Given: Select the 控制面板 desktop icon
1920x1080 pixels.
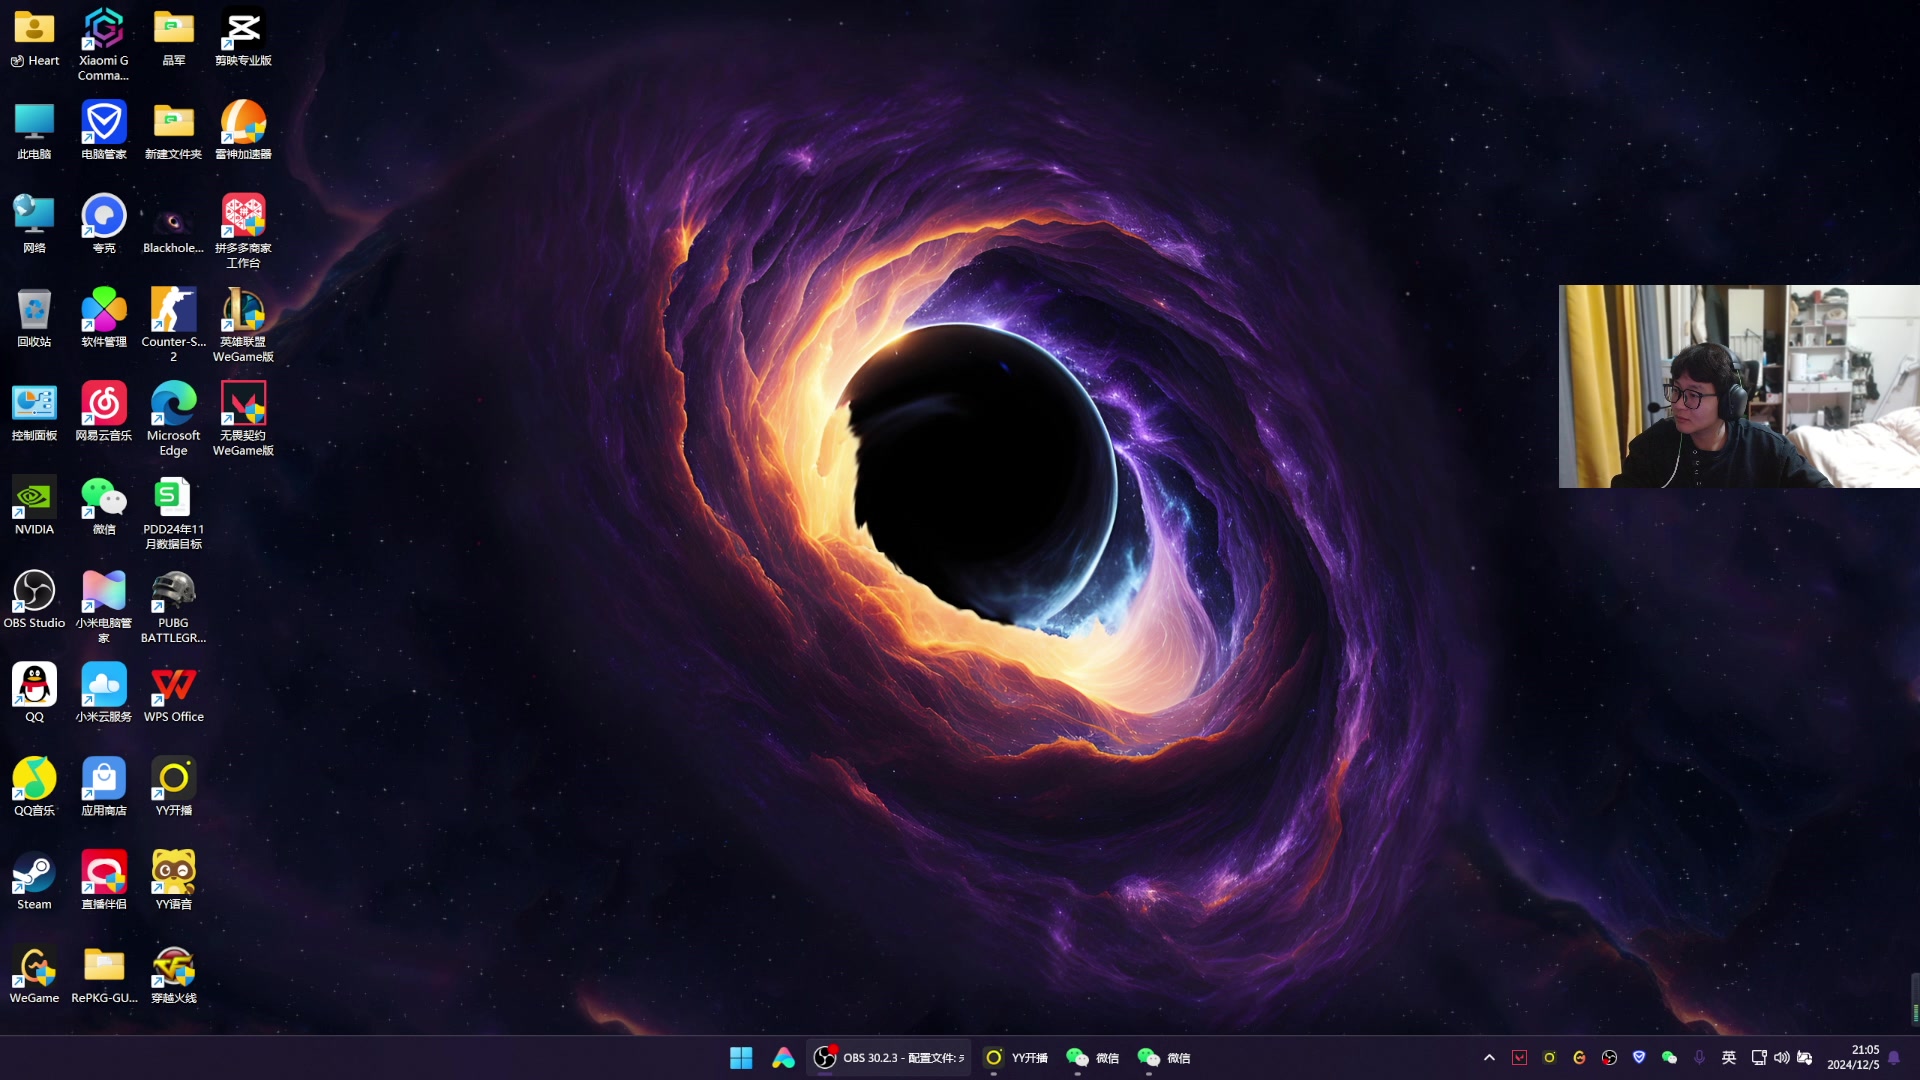Looking at the screenshot, I should (x=34, y=411).
